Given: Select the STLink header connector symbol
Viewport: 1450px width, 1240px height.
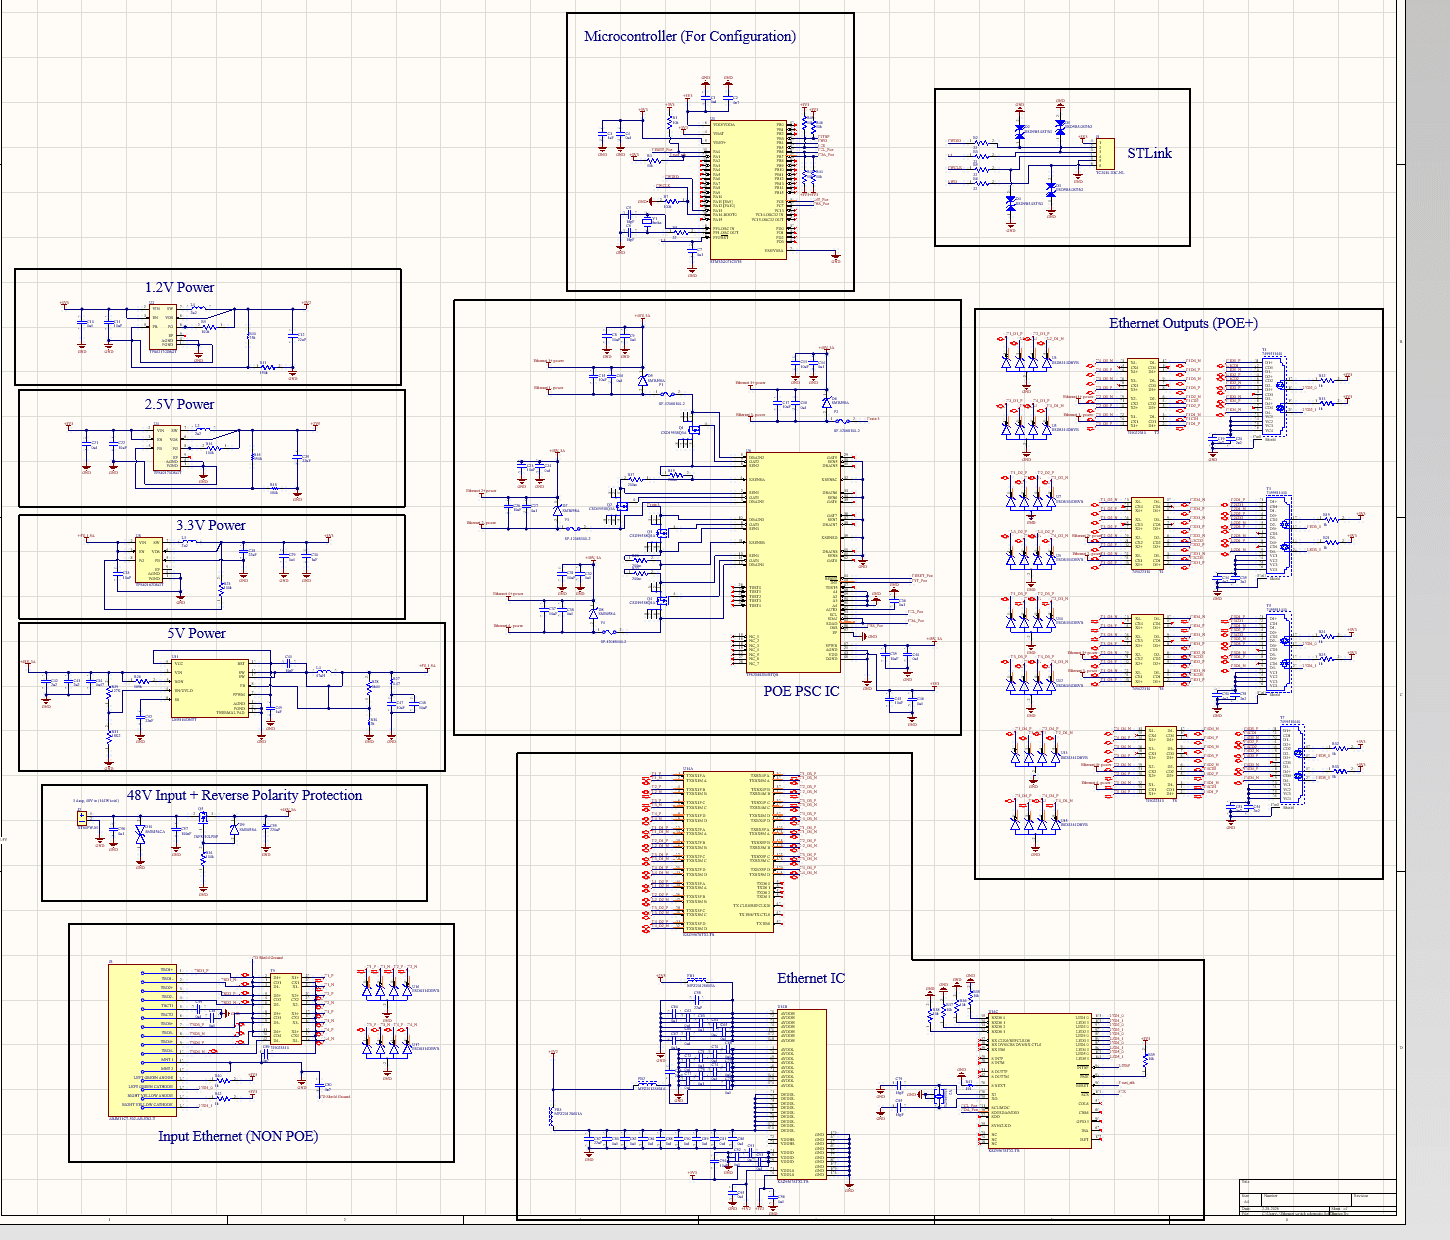Looking at the screenshot, I should coord(1105,155).
